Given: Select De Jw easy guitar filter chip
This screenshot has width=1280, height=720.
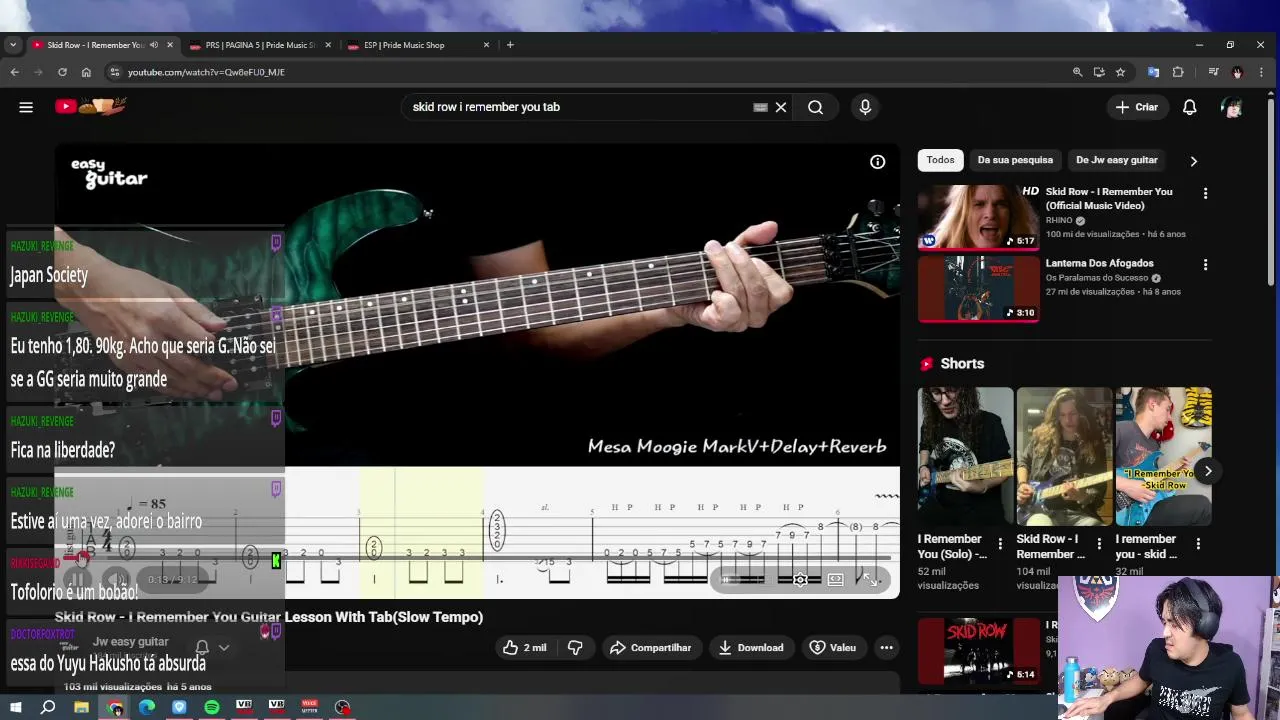Looking at the screenshot, I should pyautogui.click(x=1116, y=160).
